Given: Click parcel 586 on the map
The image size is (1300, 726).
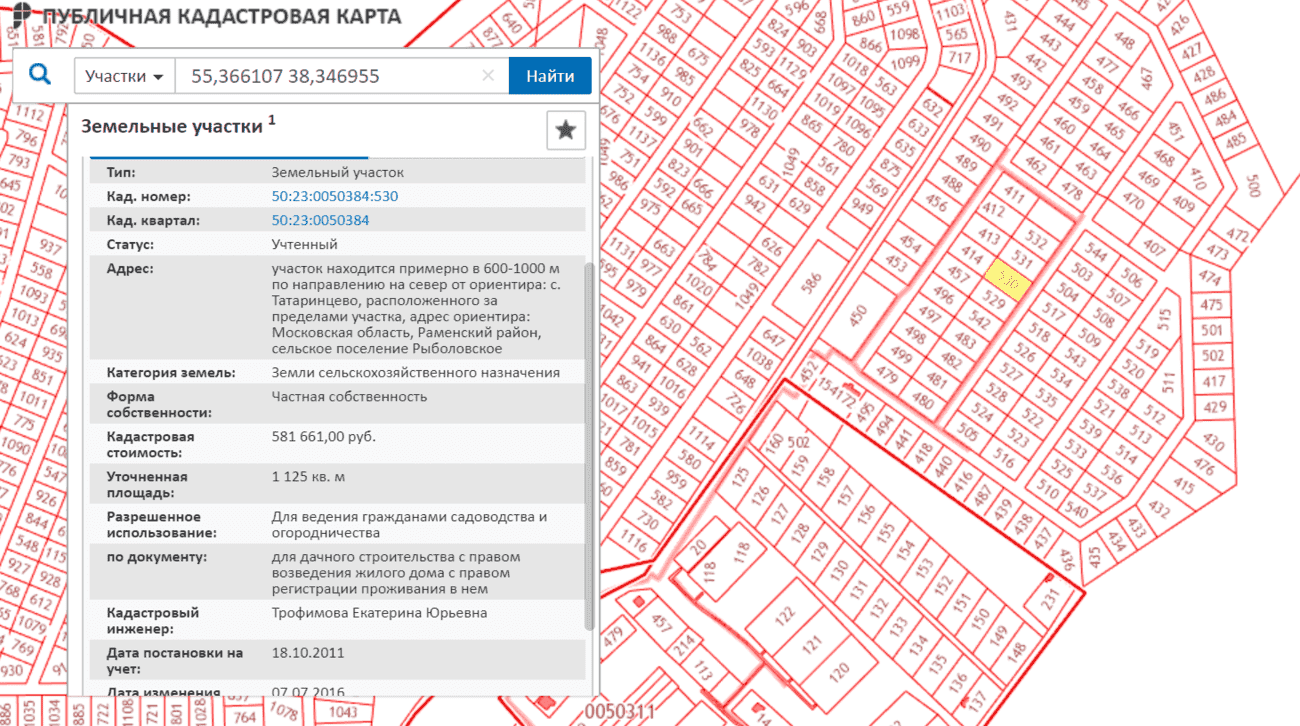Looking at the screenshot, I should point(809,285).
